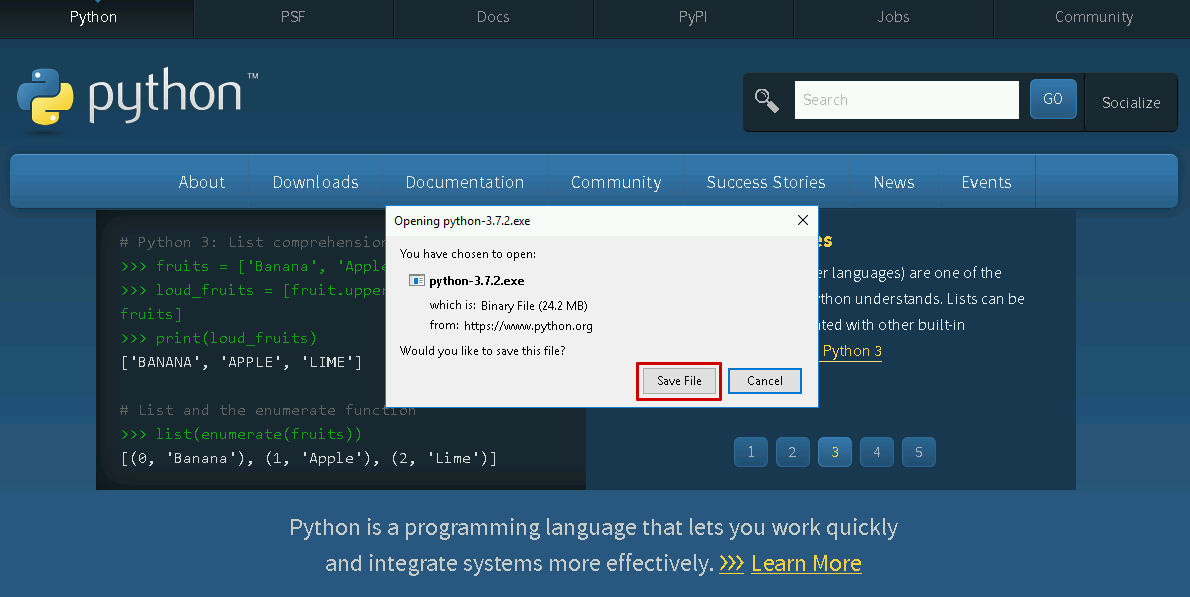Click Save File in the download dialog
This screenshot has height=597, width=1190.
679,381
